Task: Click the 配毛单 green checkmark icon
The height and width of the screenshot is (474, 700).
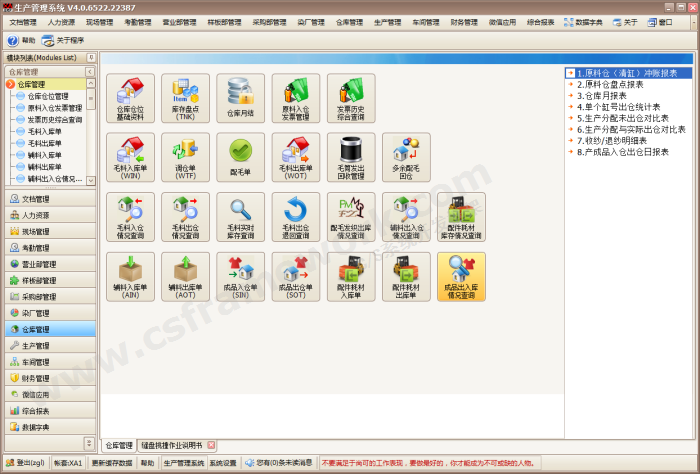Action: (x=240, y=157)
